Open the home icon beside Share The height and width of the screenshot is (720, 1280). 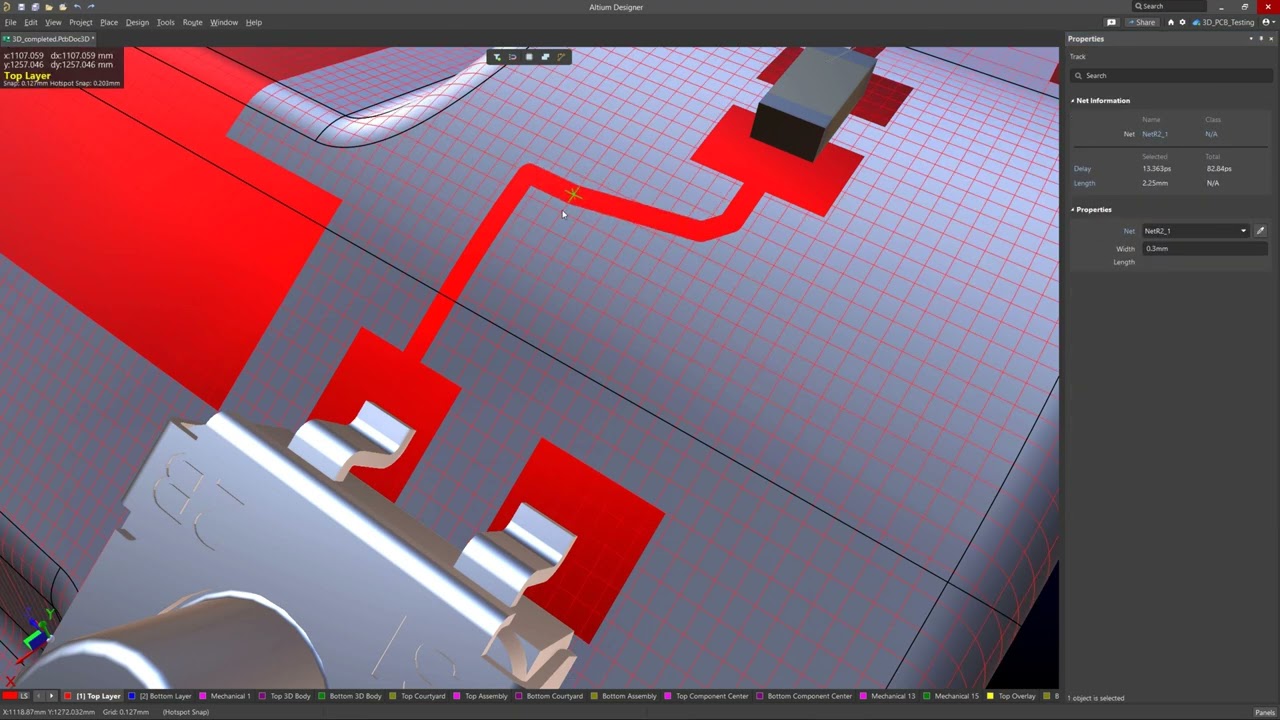pos(1171,22)
